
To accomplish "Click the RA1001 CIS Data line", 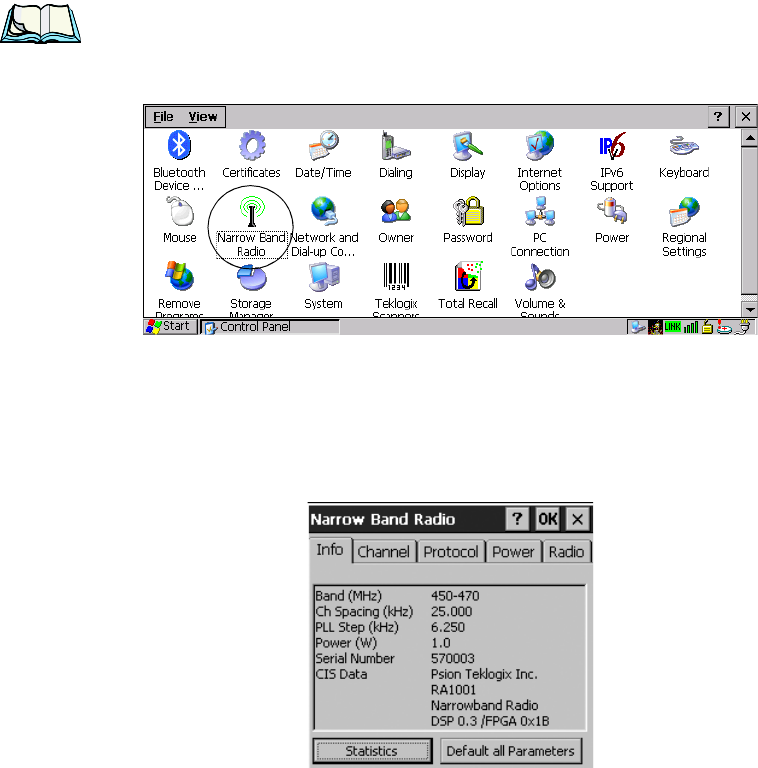I will 453,690.
